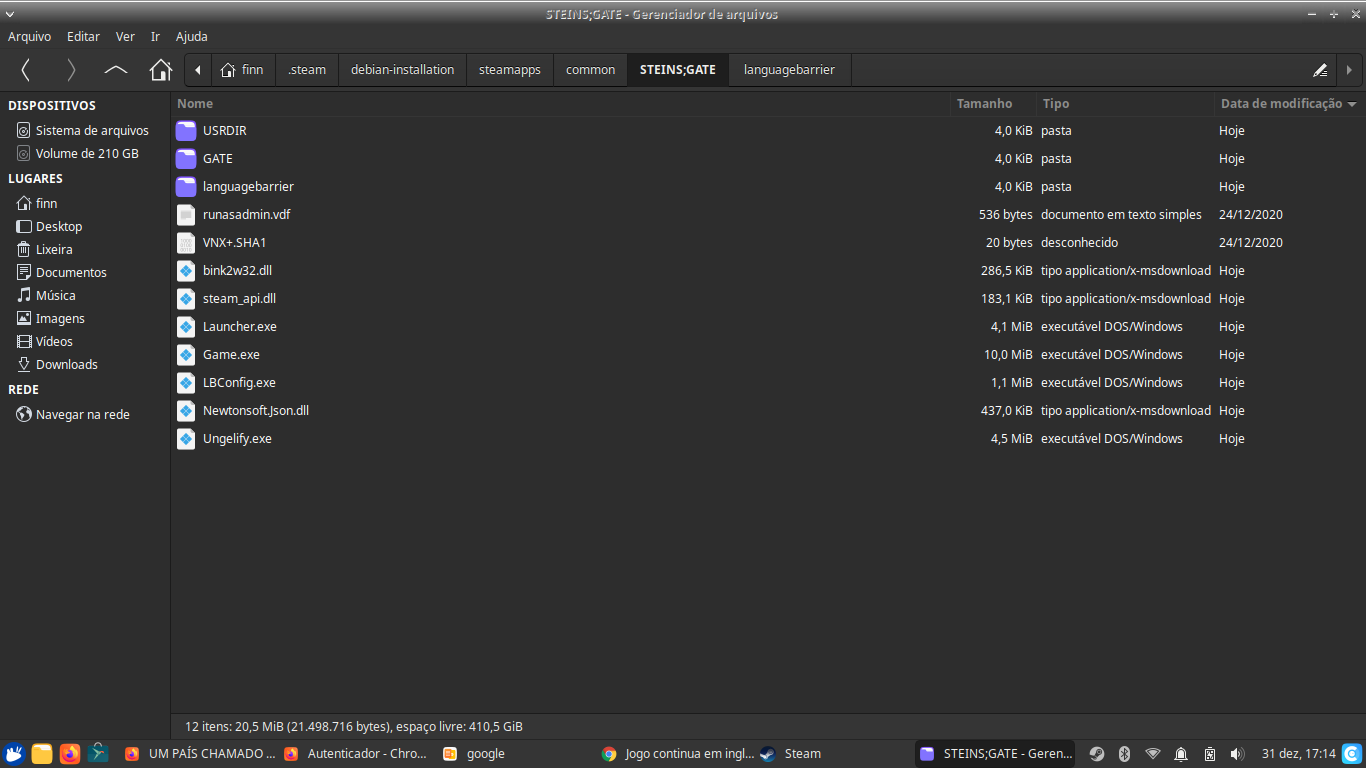The height and width of the screenshot is (768, 1366).
Task: Jump to .steam path segment
Action: (x=307, y=70)
